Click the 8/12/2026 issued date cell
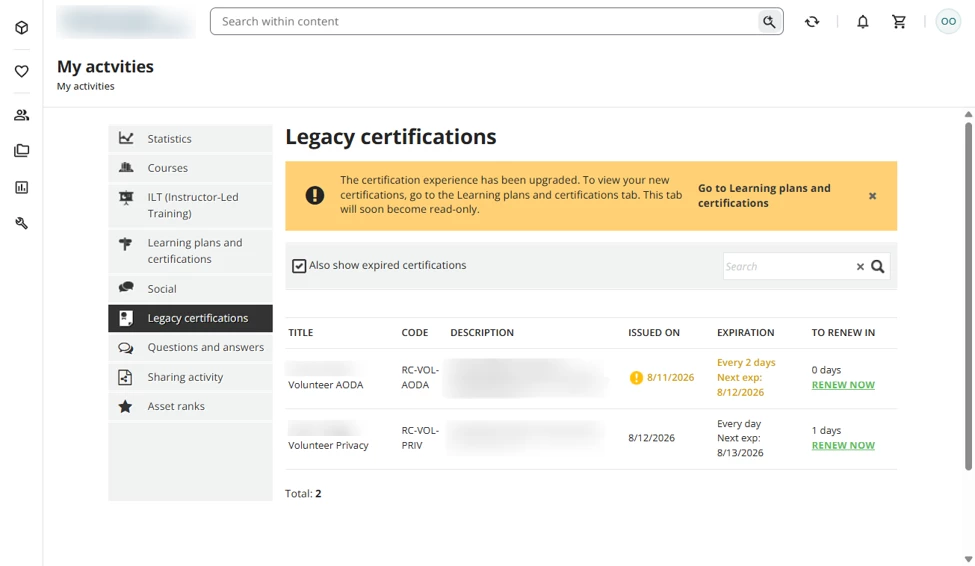 click(651, 438)
